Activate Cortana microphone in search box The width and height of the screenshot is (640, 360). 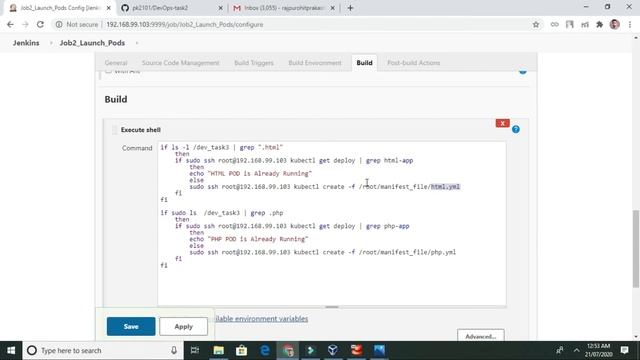(x=174, y=350)
